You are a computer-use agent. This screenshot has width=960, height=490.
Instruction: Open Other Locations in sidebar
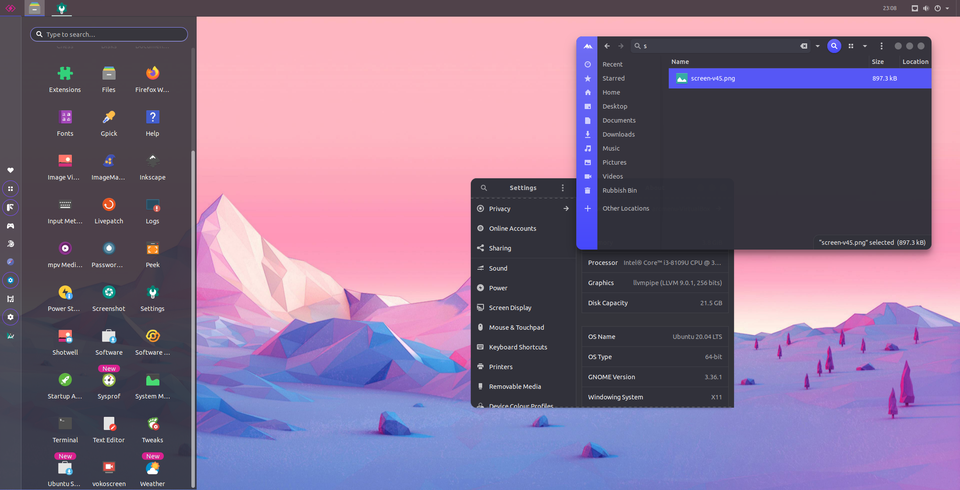click(x=626, y=209)
